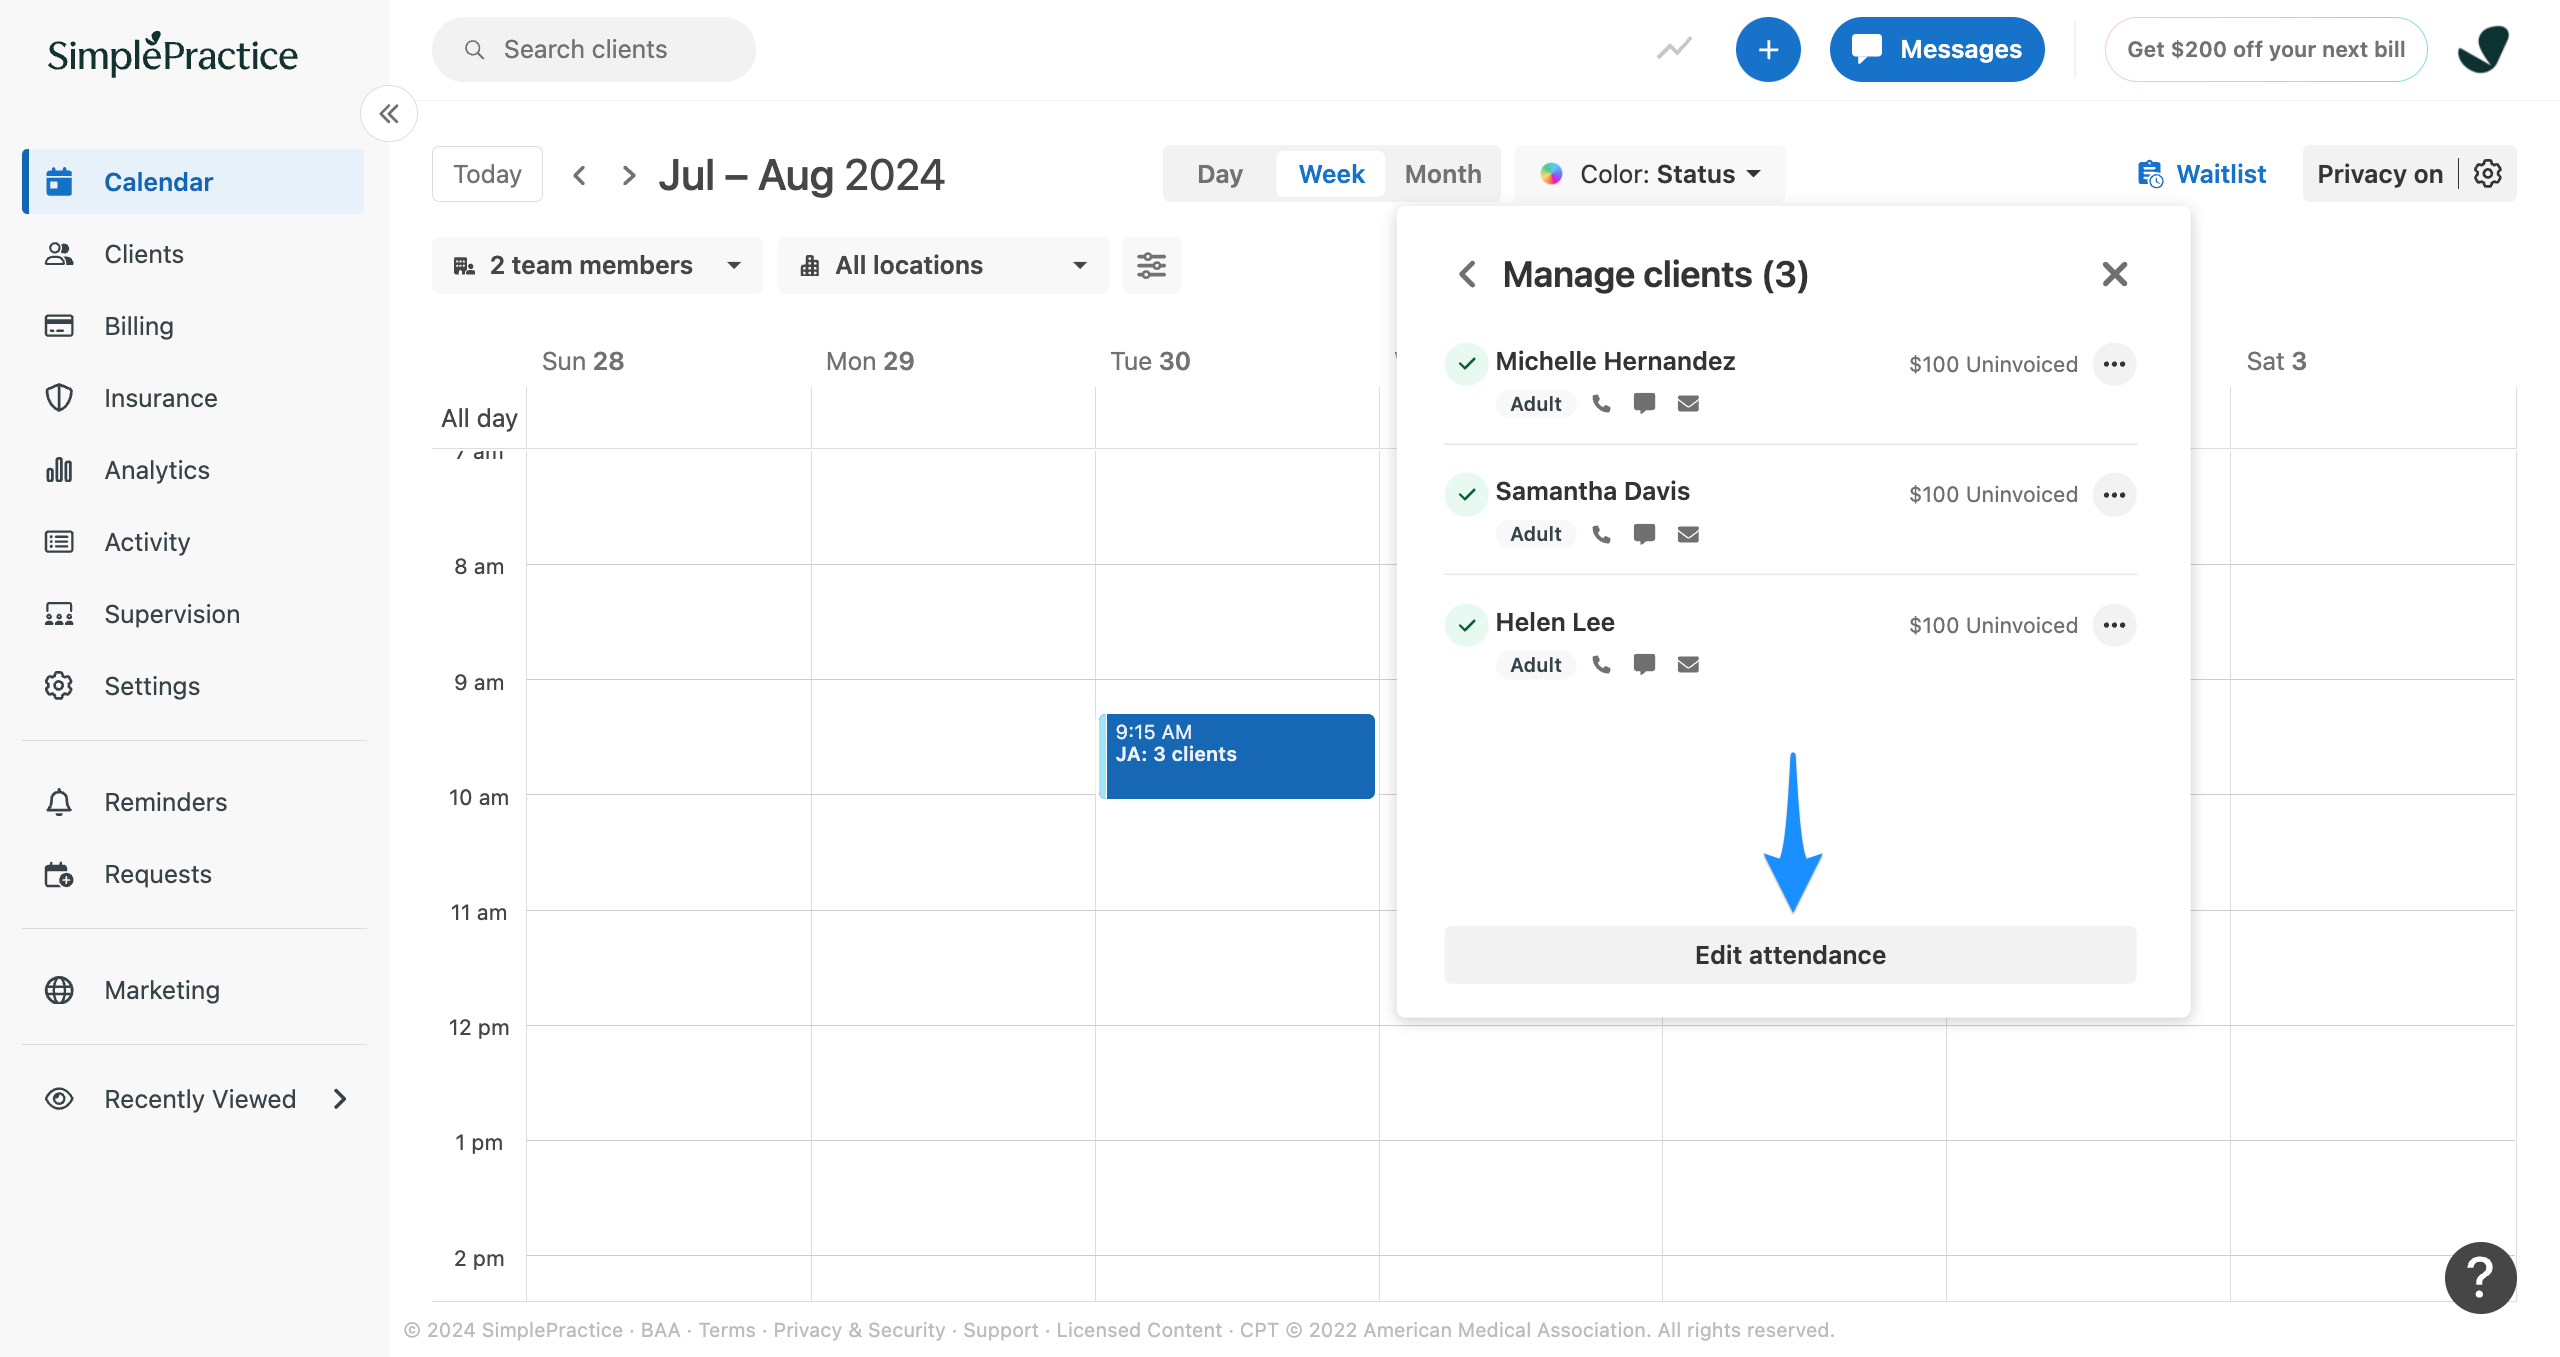Open Licensed Content footer link
The image size is (2560, 1357).
click(x=1139, y=1330)
